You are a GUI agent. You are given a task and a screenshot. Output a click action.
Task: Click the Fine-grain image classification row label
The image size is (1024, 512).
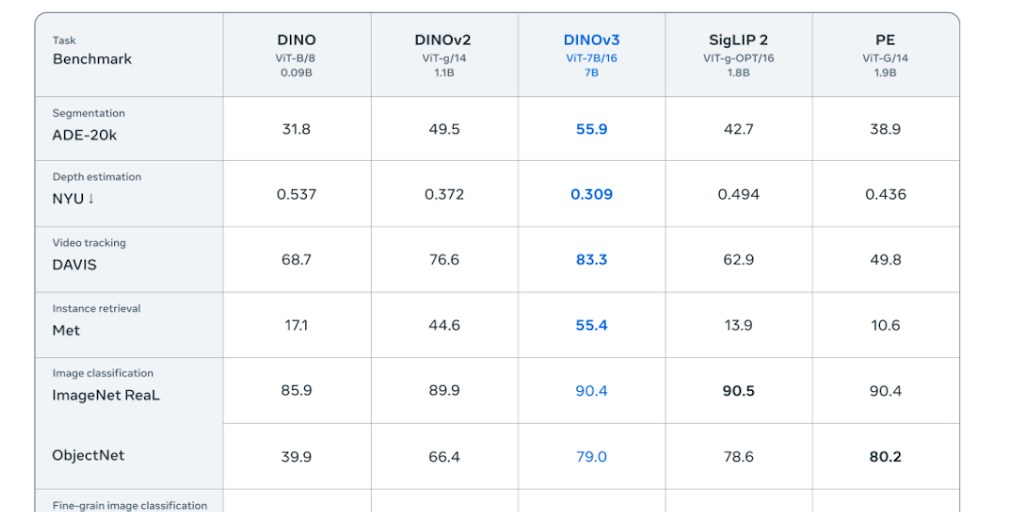coord(130,505)
